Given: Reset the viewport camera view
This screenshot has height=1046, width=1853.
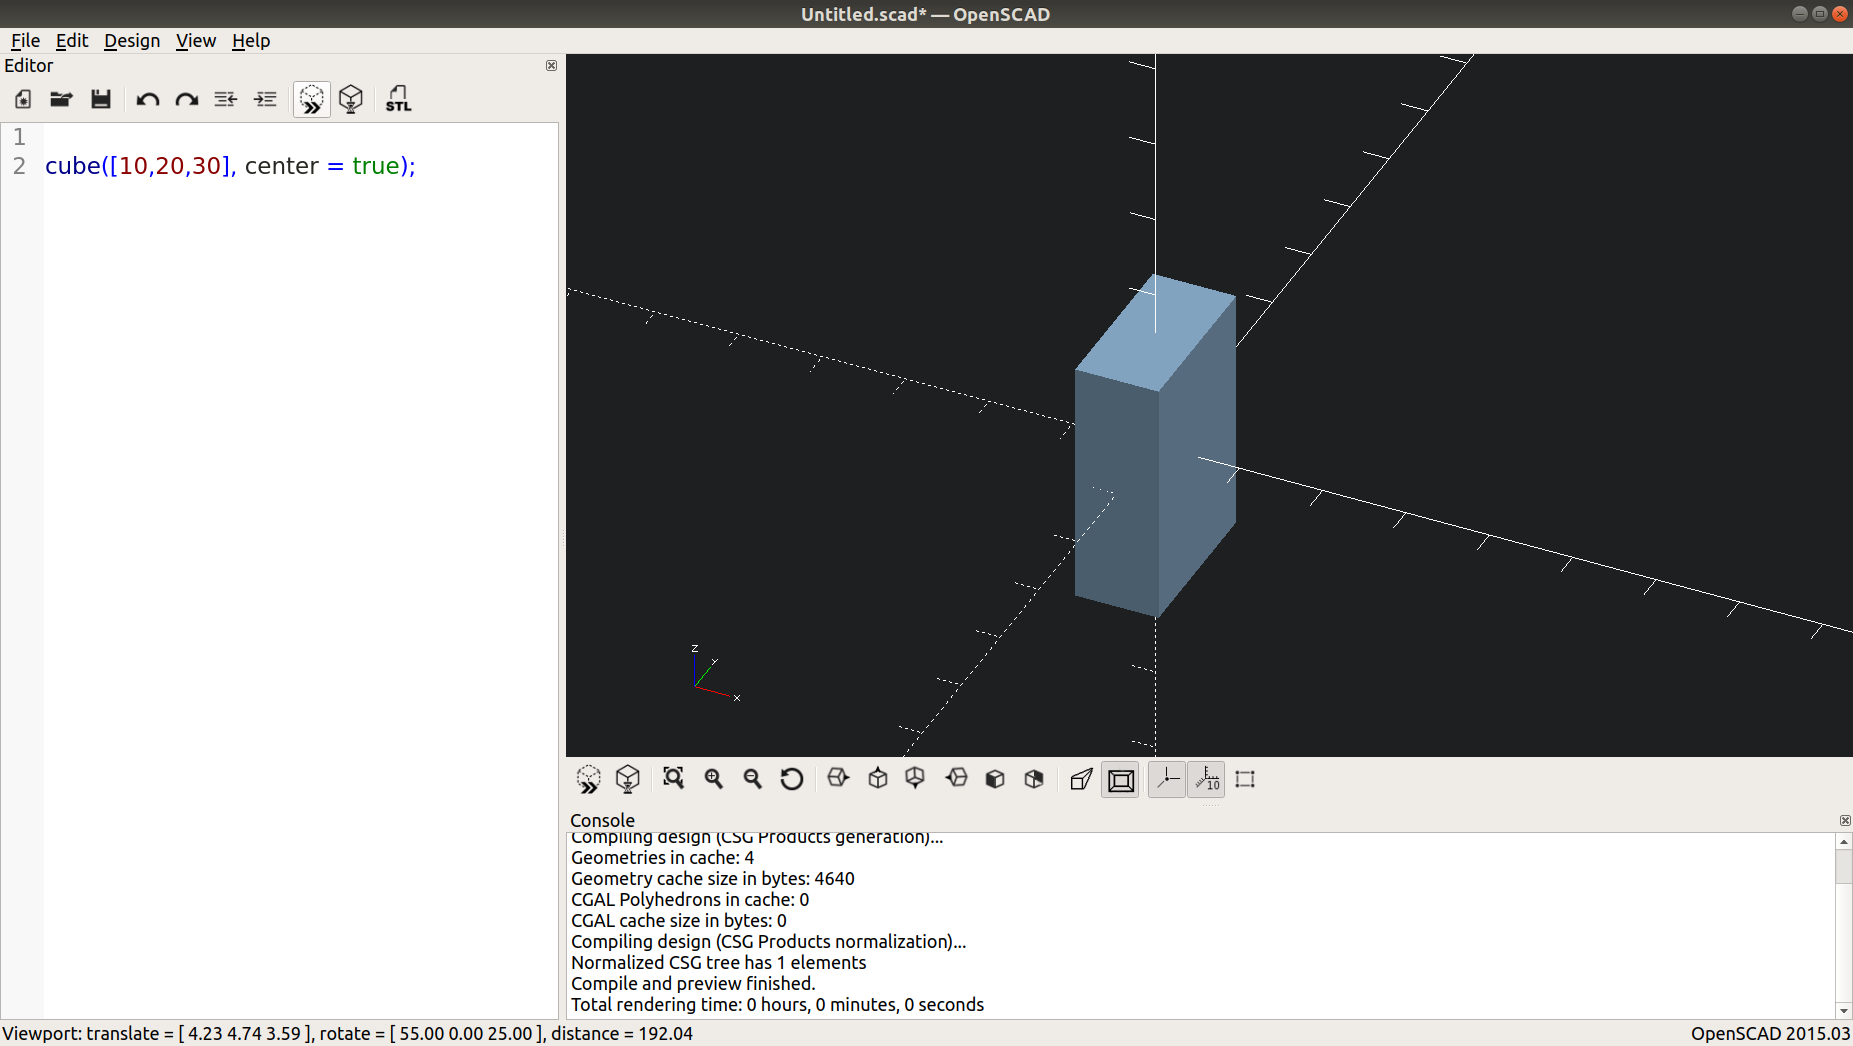Looking at the screenshot, I should 792,779.
